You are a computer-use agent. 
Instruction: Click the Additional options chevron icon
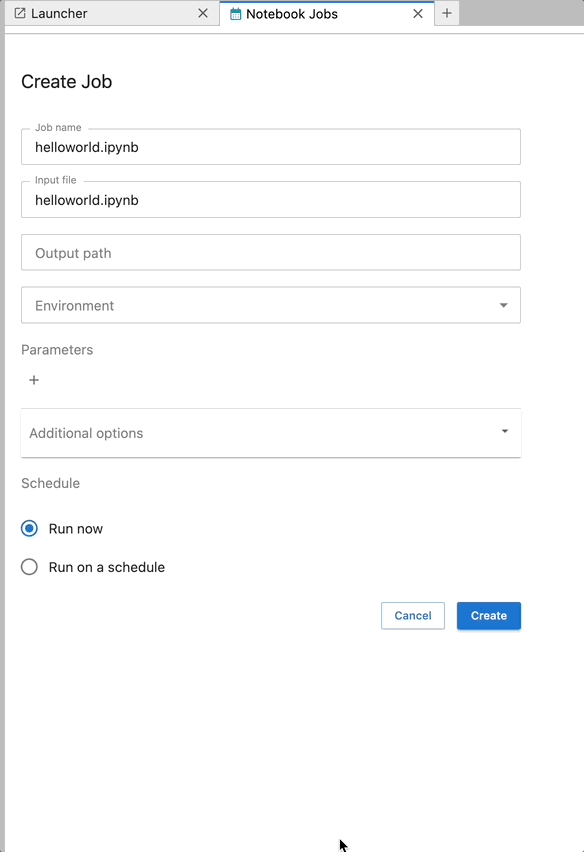point(503,432)
